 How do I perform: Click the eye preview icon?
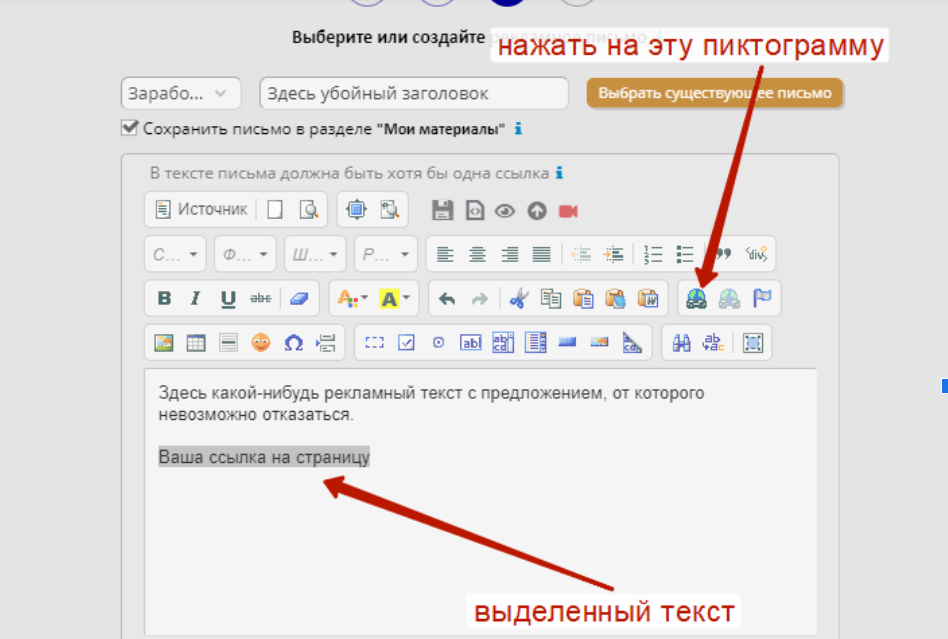pos(505,211)
